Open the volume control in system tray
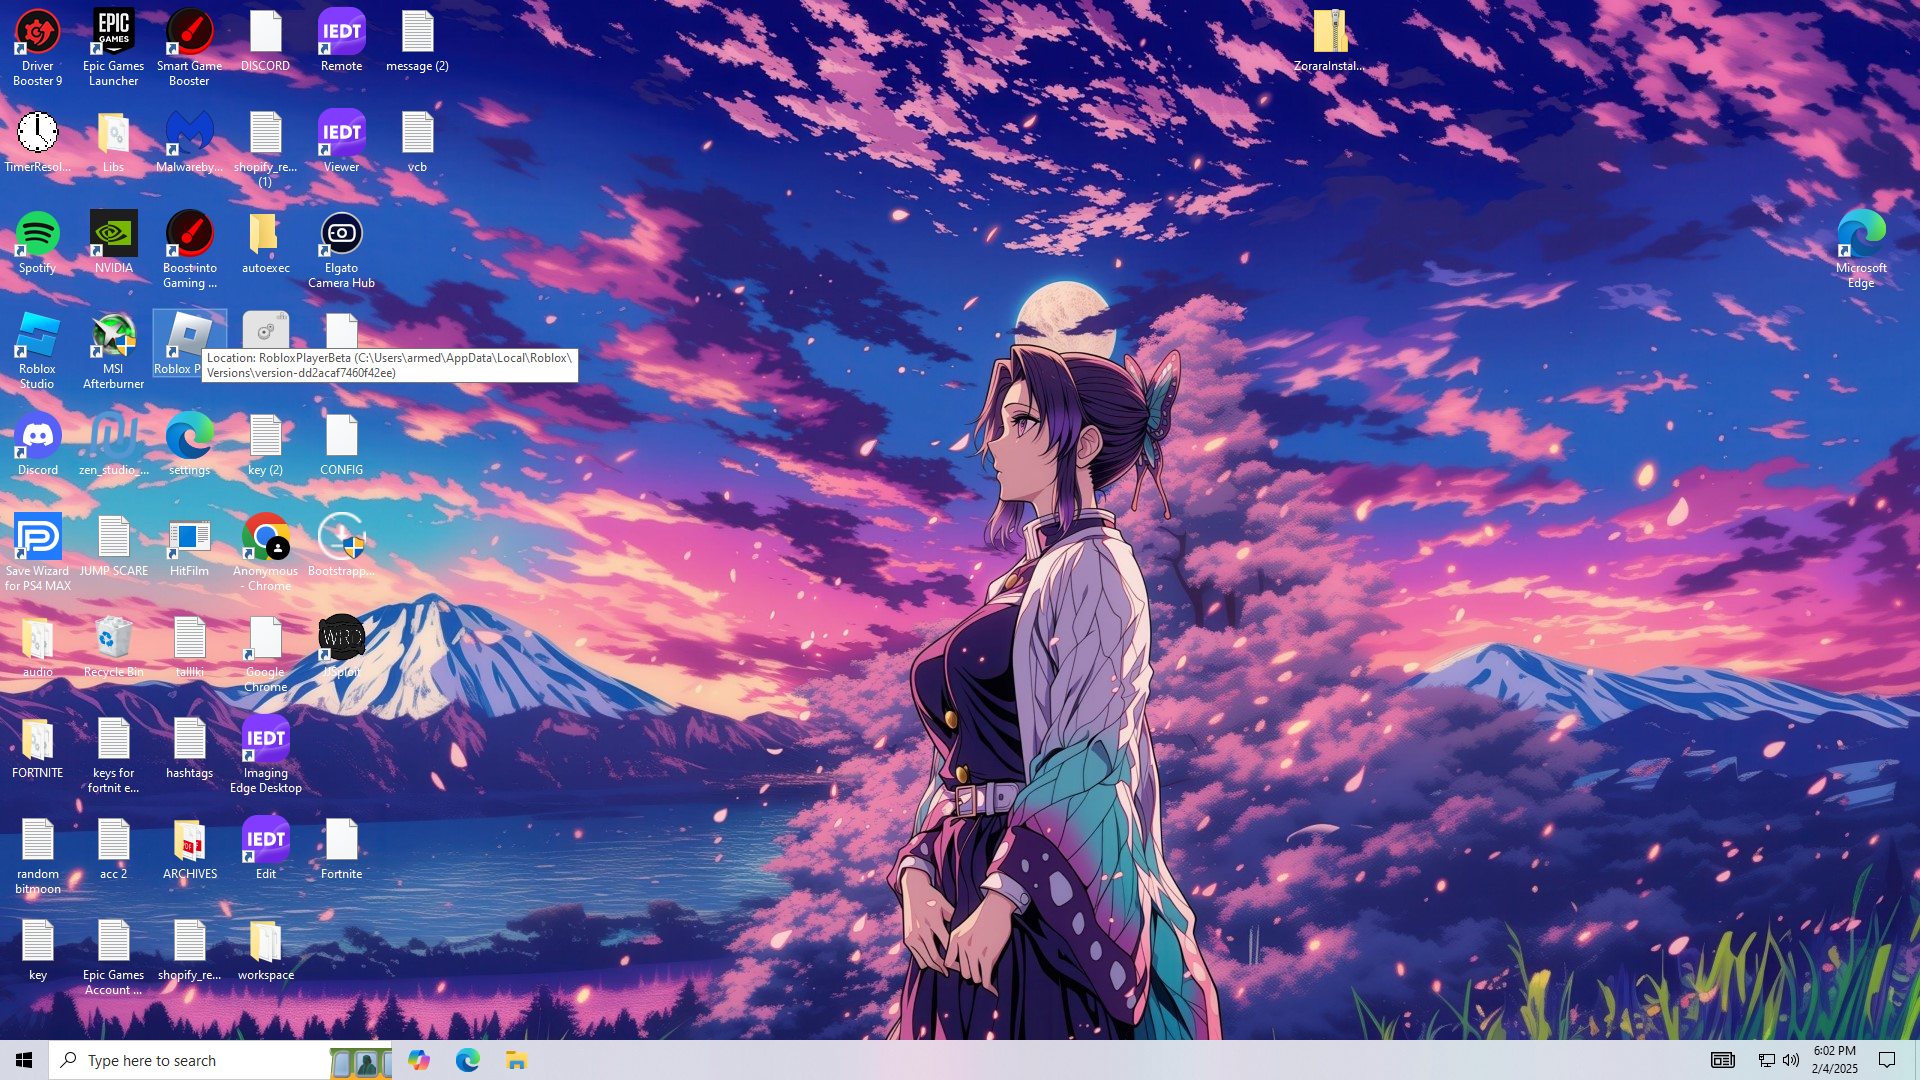This screenshot has height=1080, width=1920. [1791, 1060]
